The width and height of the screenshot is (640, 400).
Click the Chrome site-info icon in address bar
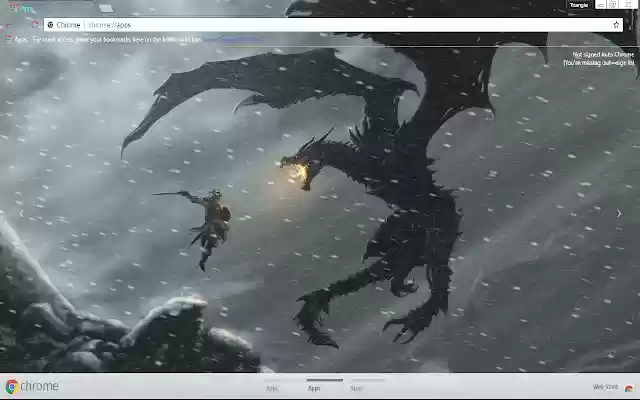[51, 25]
